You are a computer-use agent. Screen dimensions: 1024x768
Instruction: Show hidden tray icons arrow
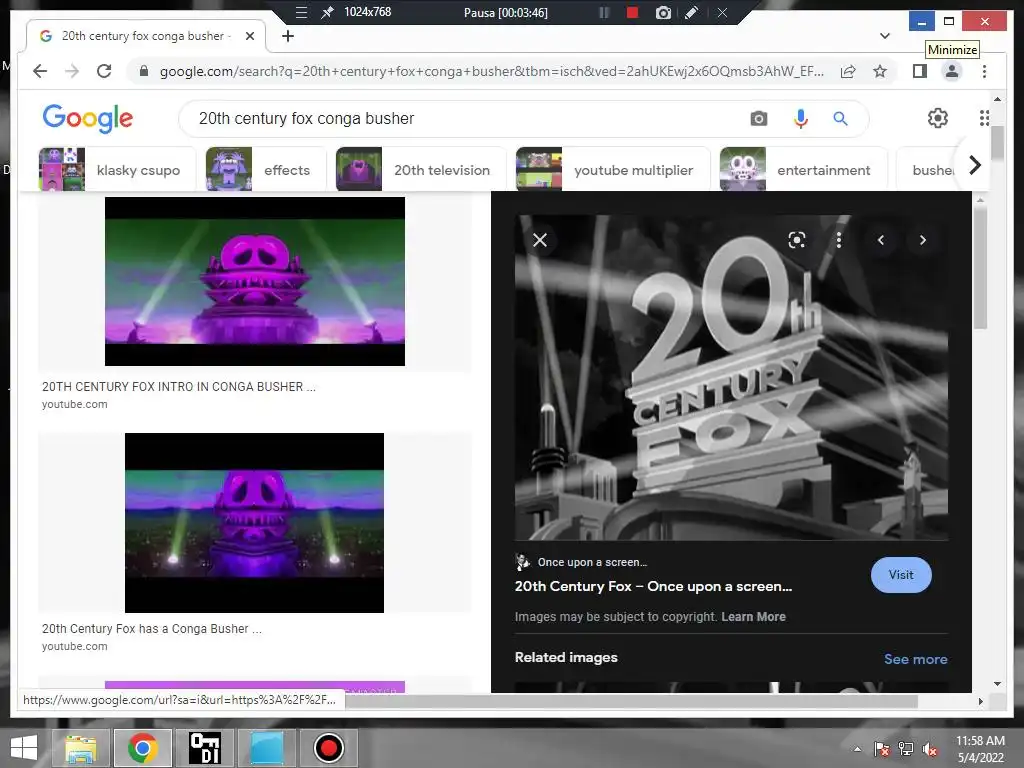pyautogui.click(x=857, y=749)
